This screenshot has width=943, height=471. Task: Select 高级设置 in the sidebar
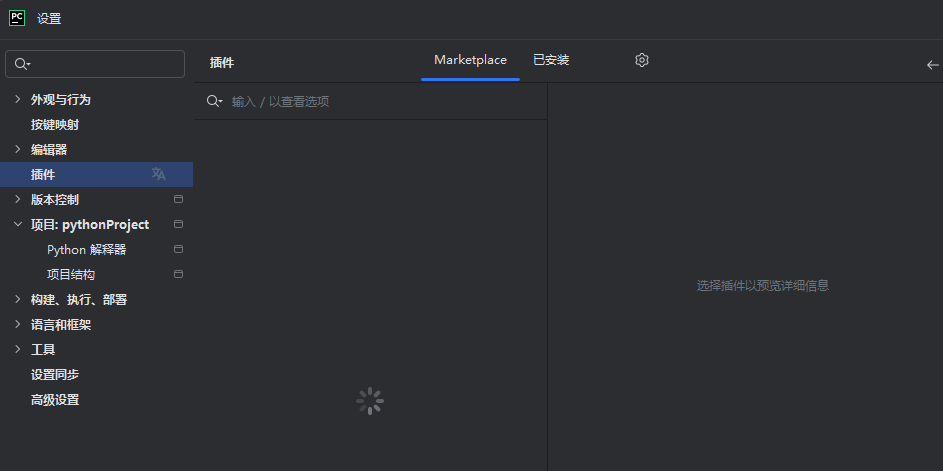[x=55, y=400]
